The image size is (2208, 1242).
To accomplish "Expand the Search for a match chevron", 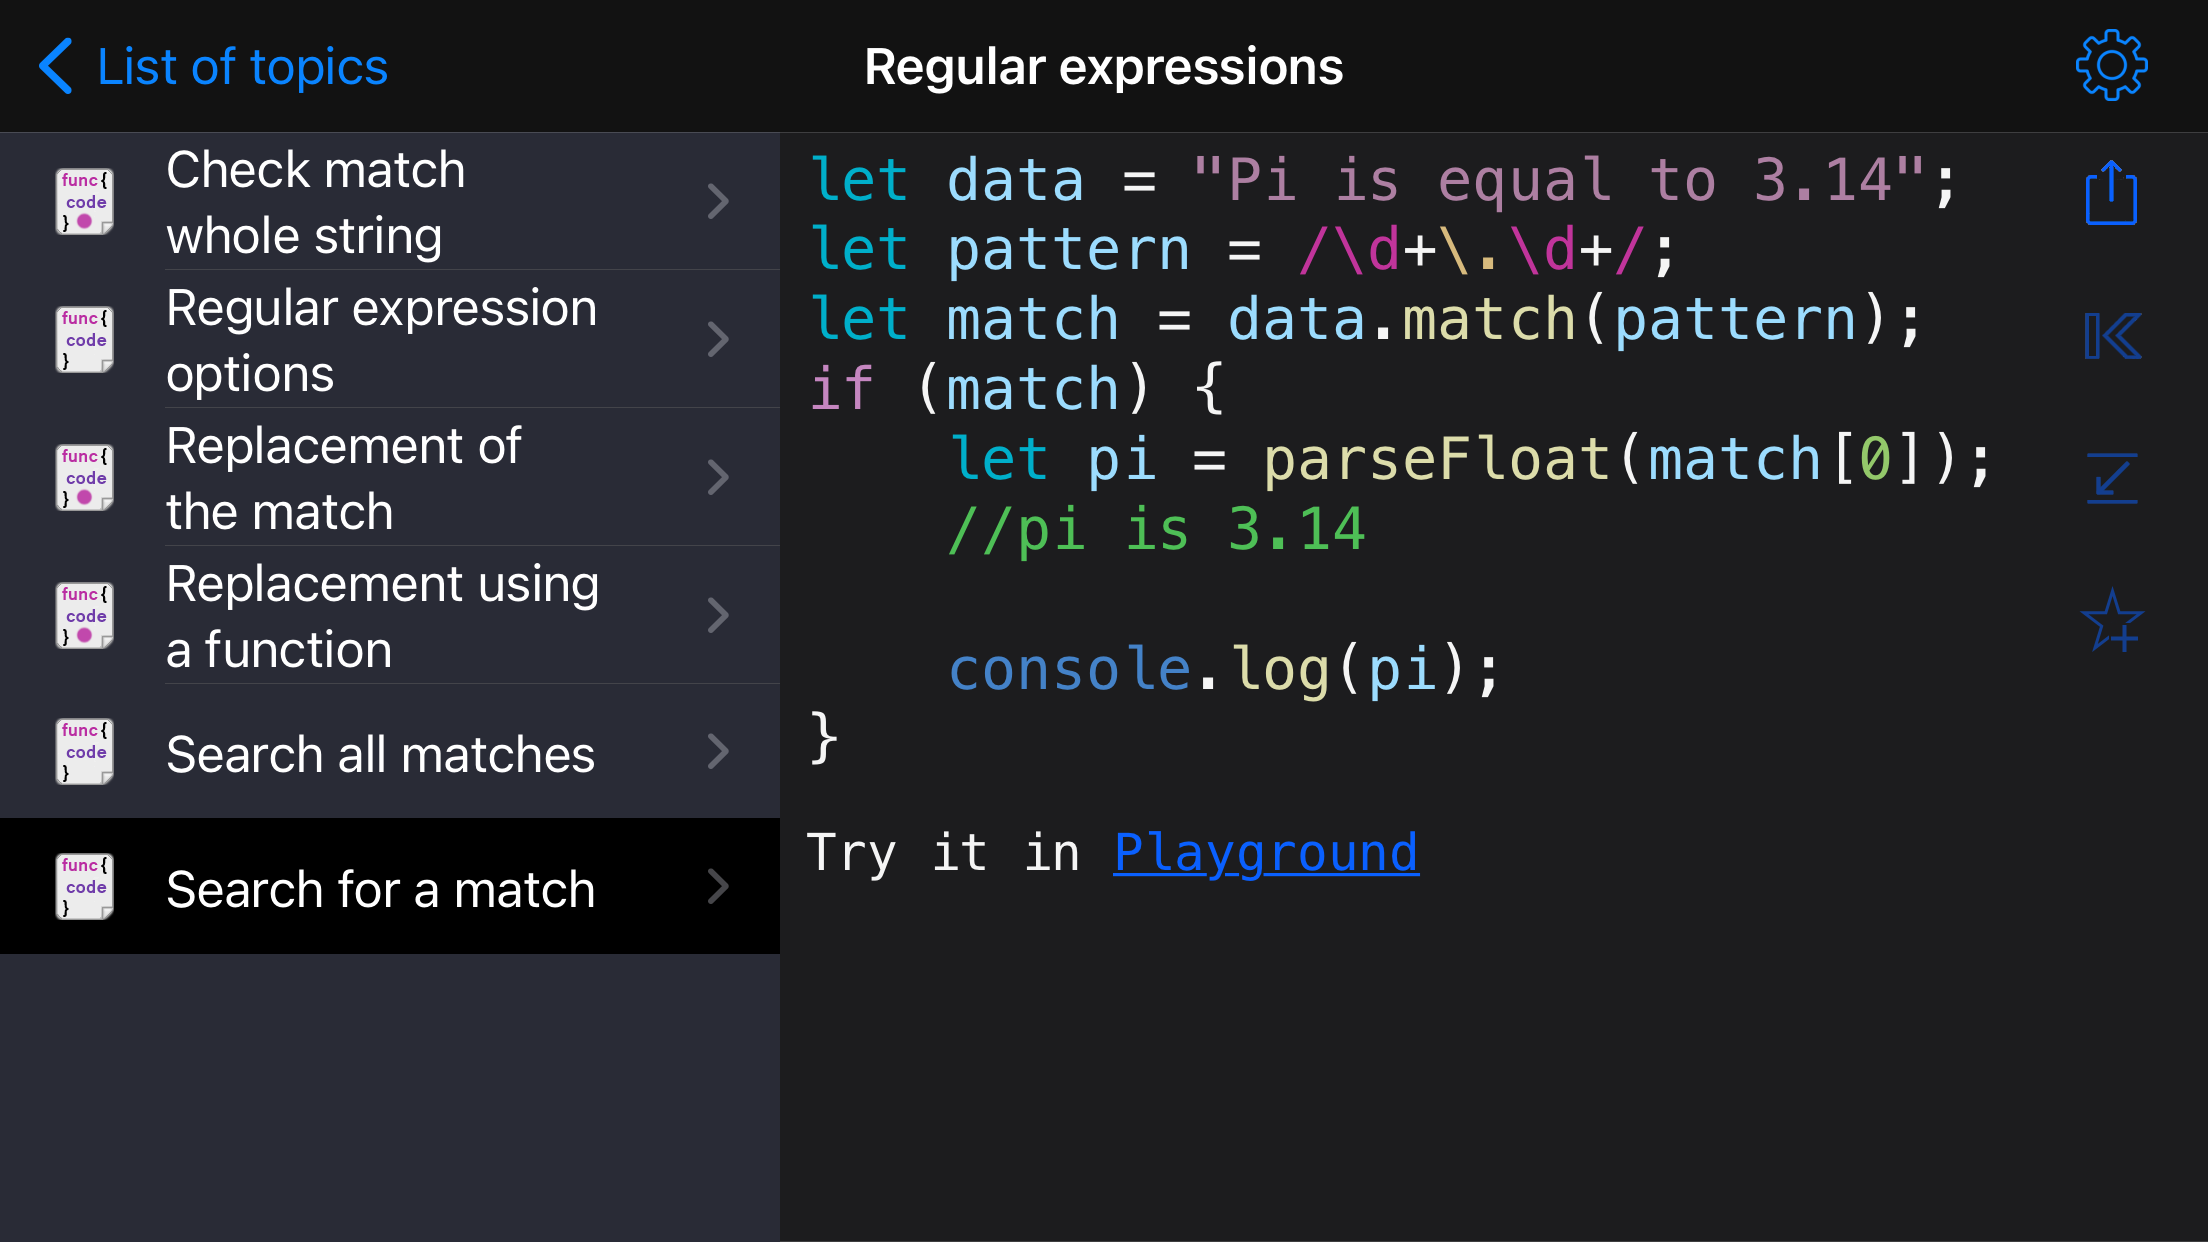I will pos(718,886).
